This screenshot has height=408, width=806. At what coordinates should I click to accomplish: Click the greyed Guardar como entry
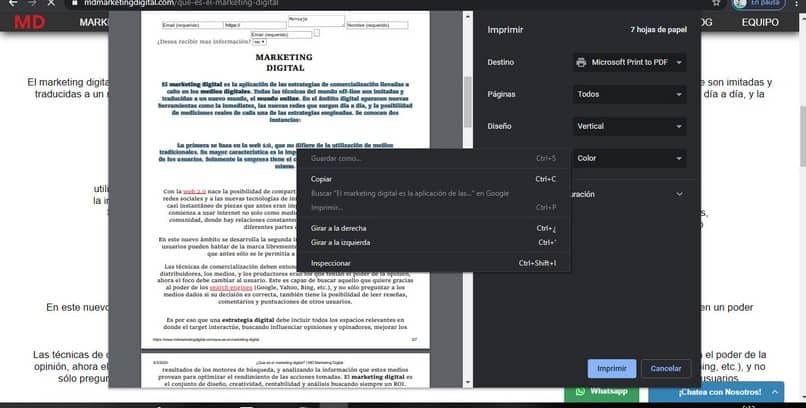(433, 158)
